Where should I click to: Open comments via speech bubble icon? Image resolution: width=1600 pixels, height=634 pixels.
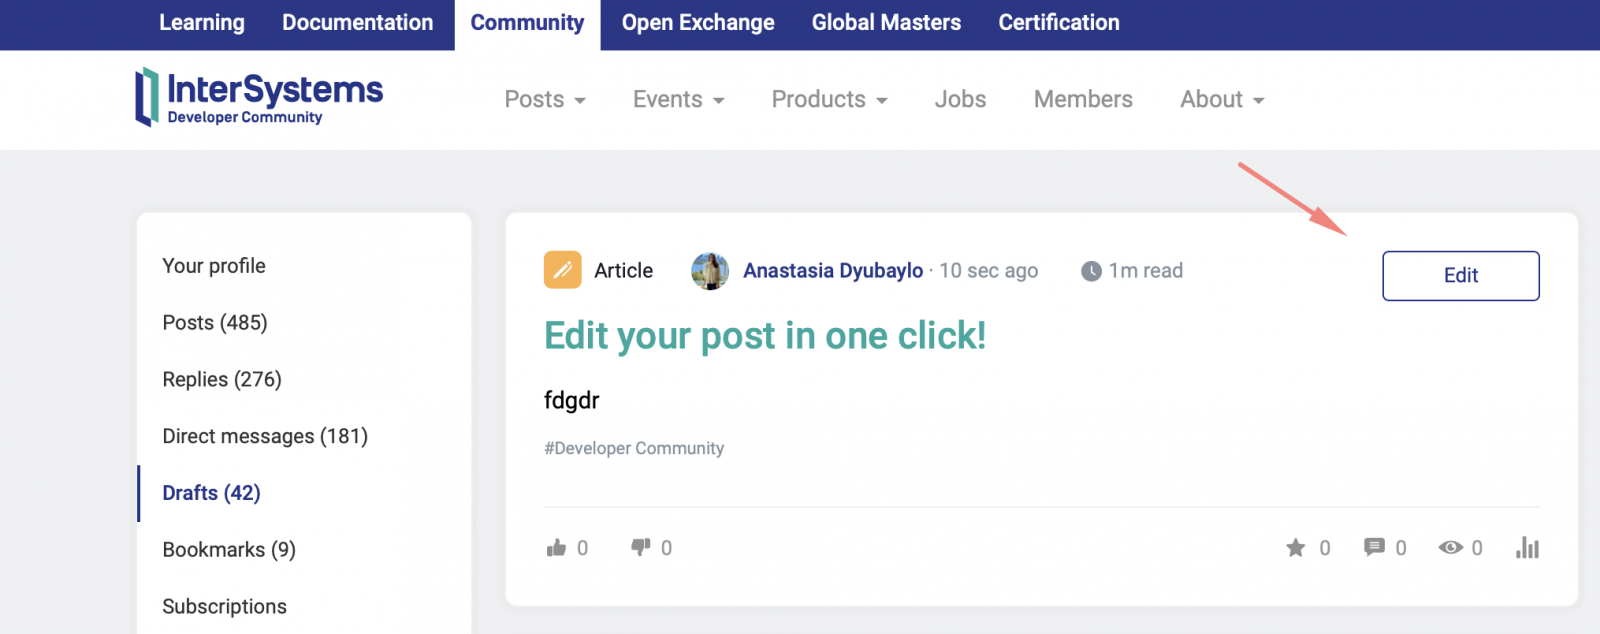1374,547
